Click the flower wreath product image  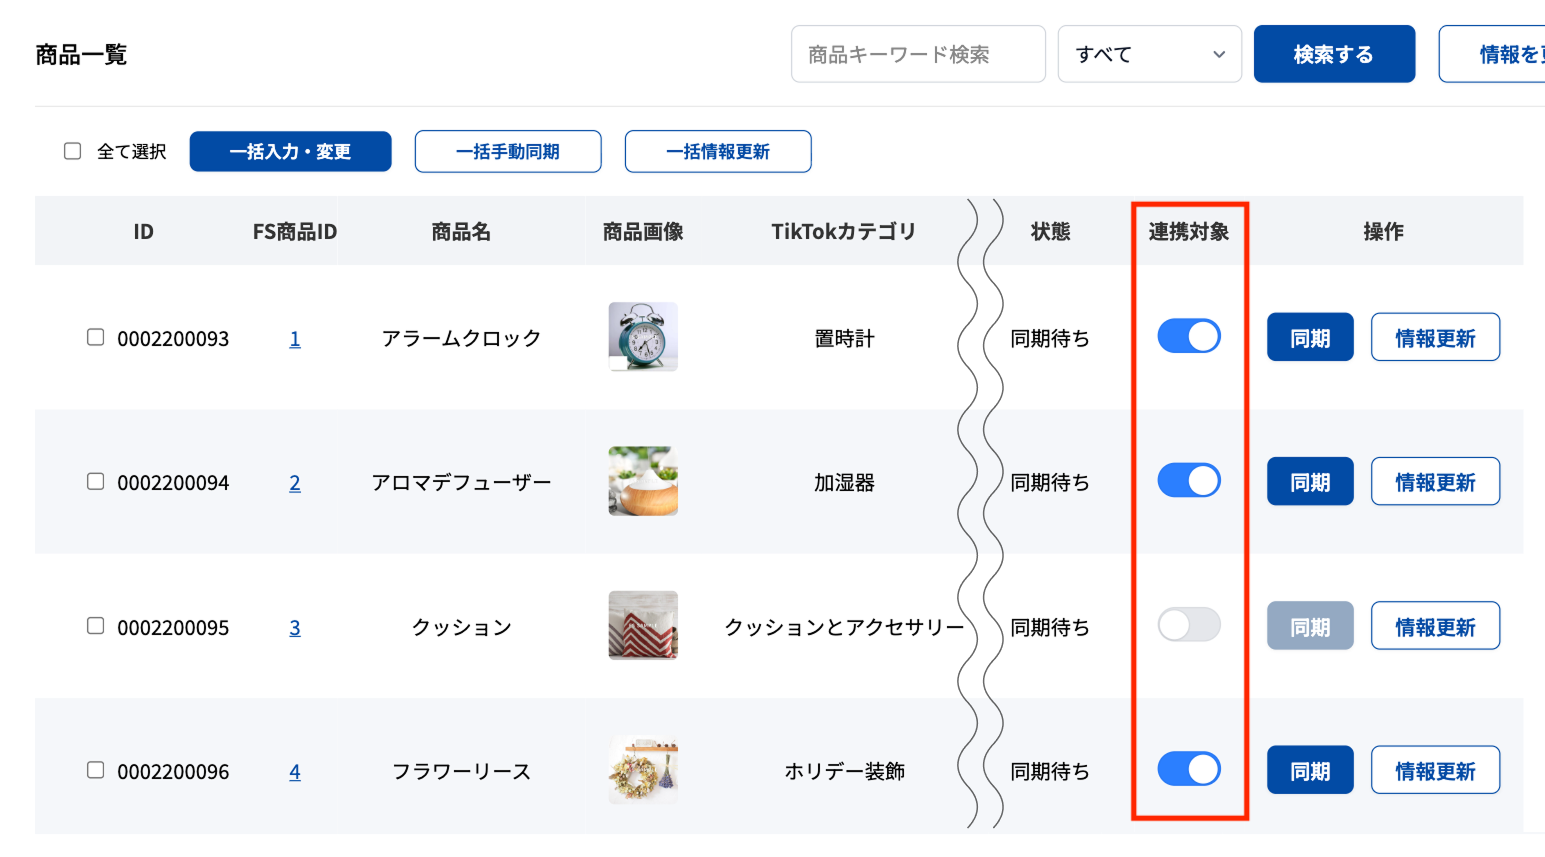point(643,769)
